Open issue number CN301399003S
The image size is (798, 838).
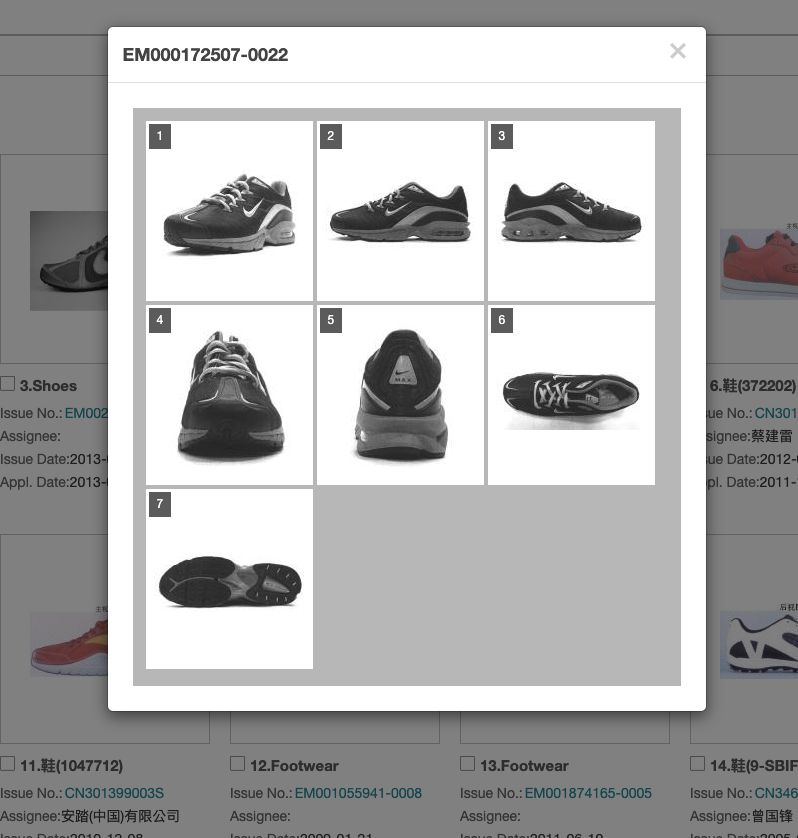114,793
